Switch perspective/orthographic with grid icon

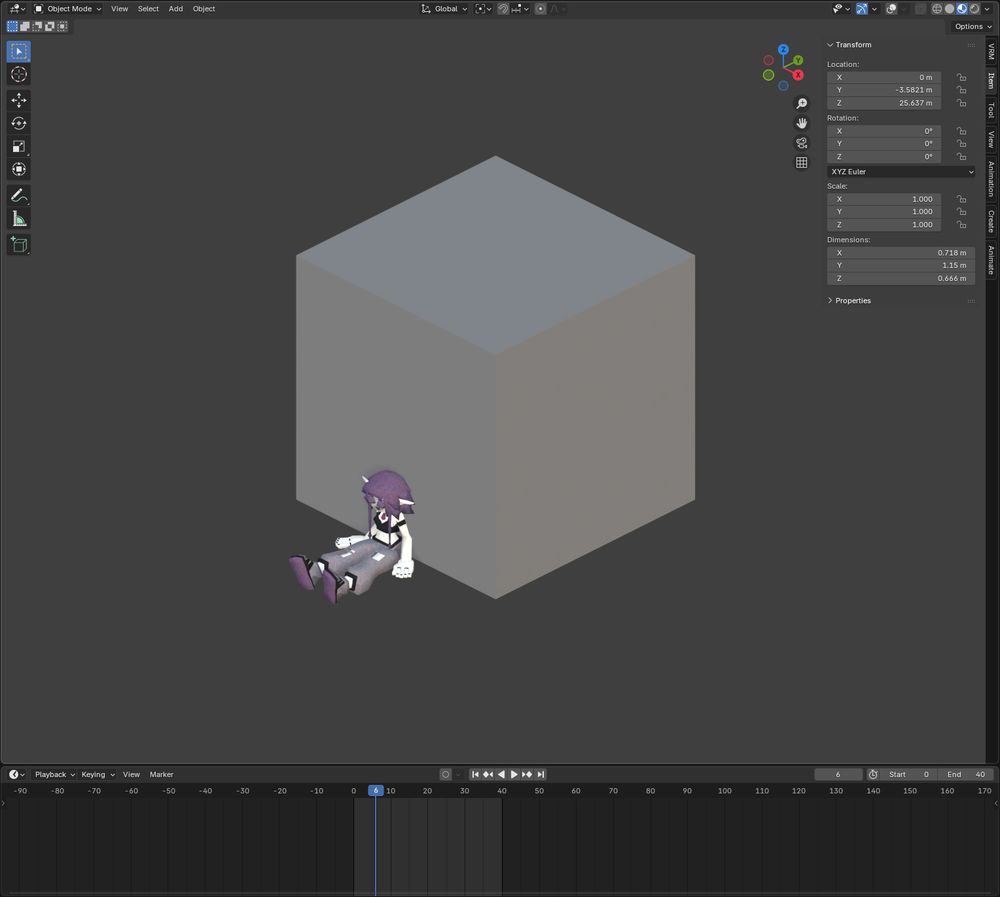tap(802, 163)
